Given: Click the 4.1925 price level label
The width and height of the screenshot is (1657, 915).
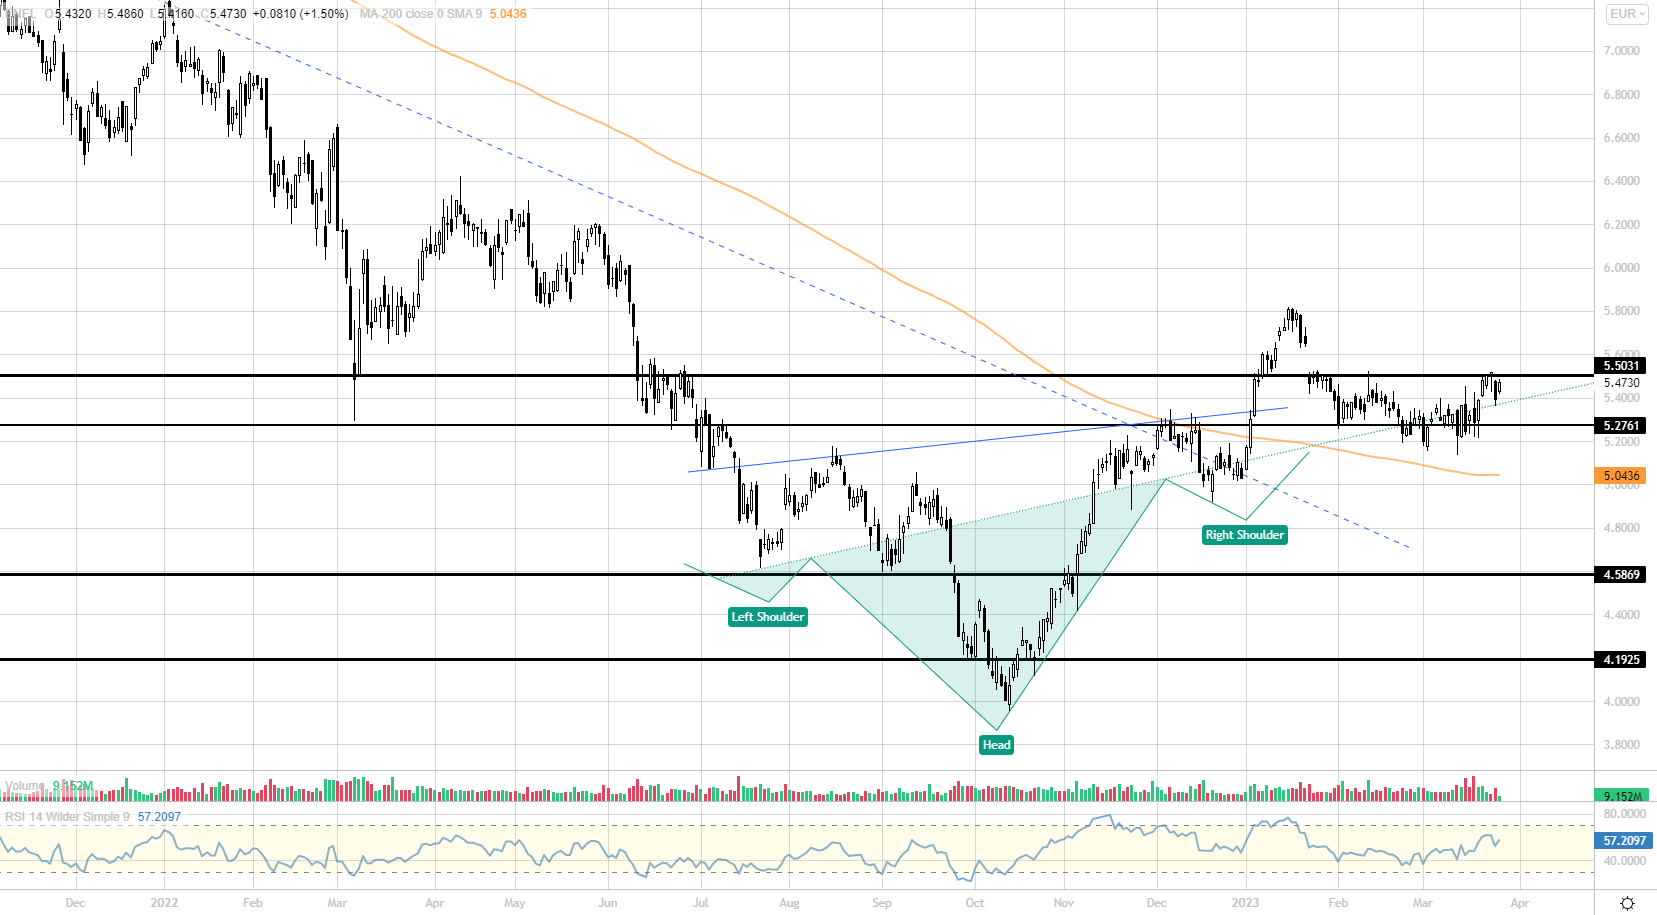Looking at the screenshot, I should click(x=1621, y=660).
